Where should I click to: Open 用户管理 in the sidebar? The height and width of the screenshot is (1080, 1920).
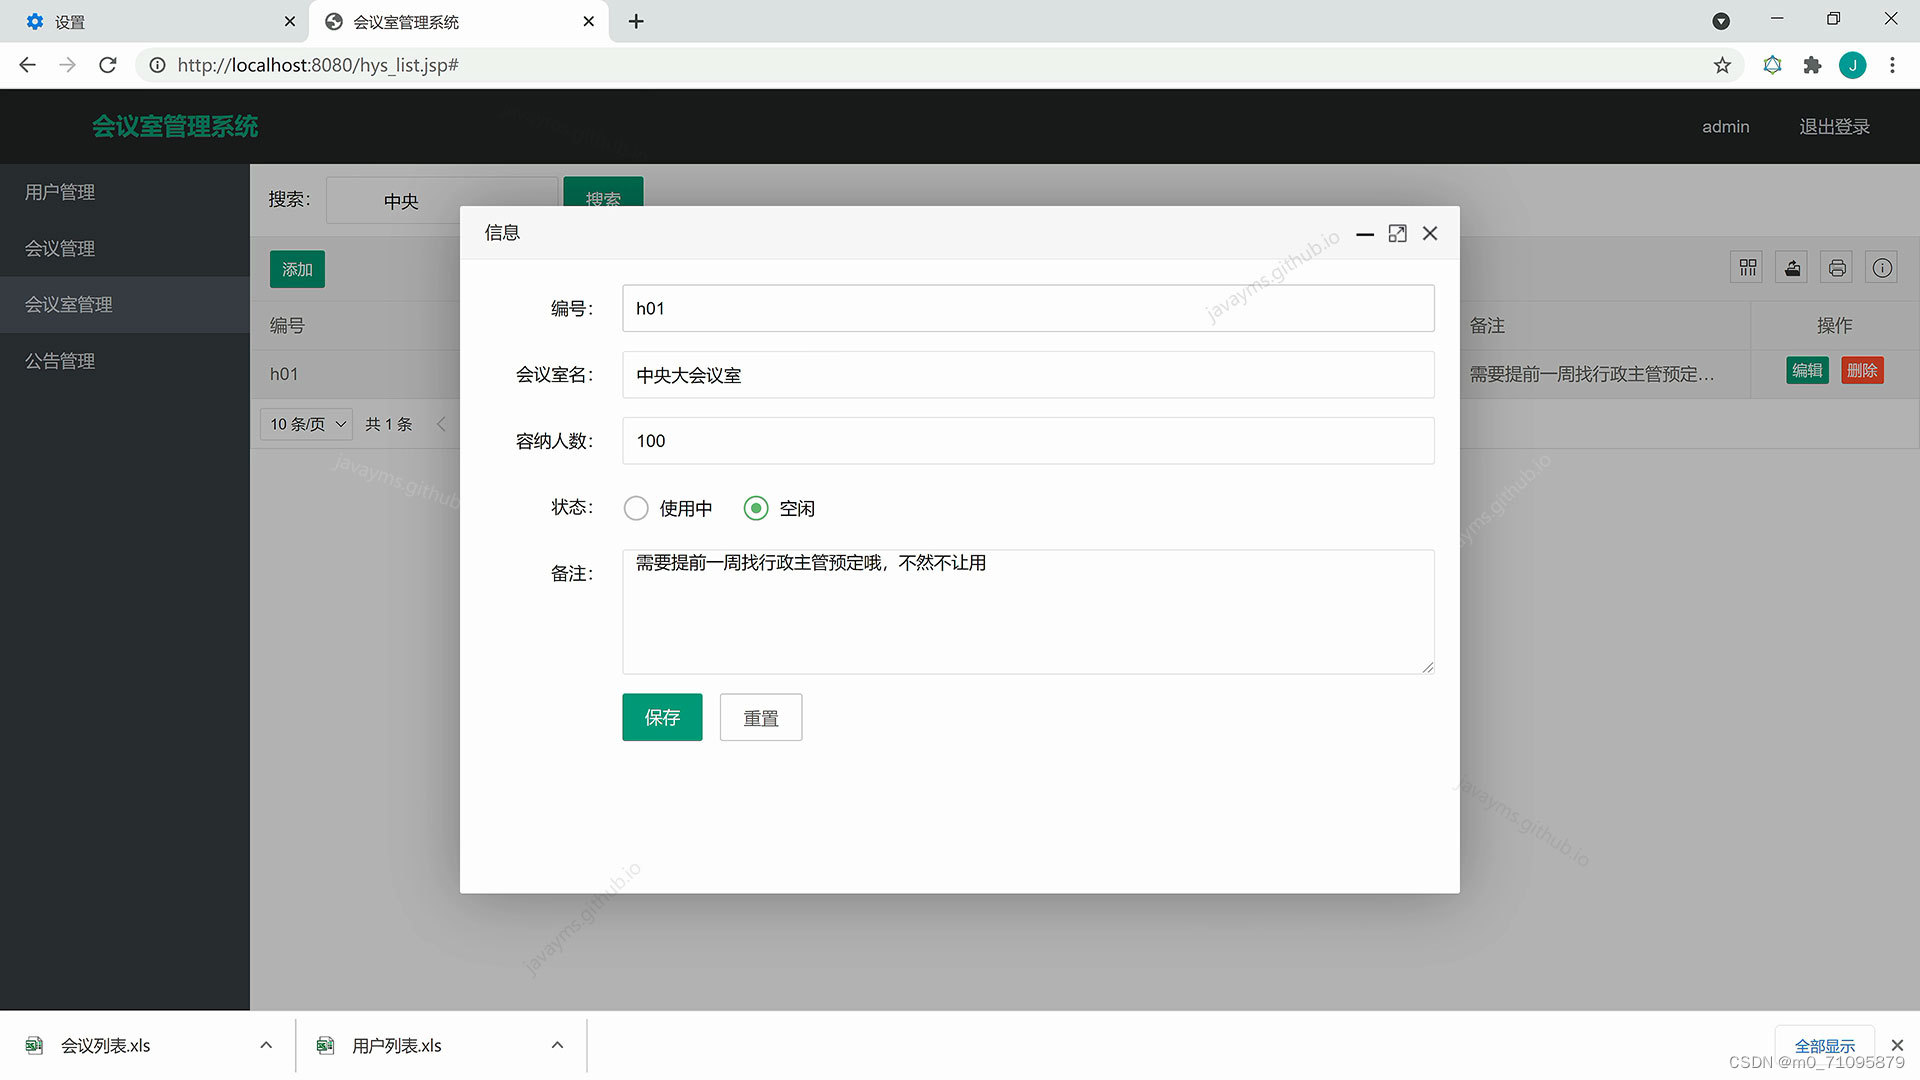[124, 192]
